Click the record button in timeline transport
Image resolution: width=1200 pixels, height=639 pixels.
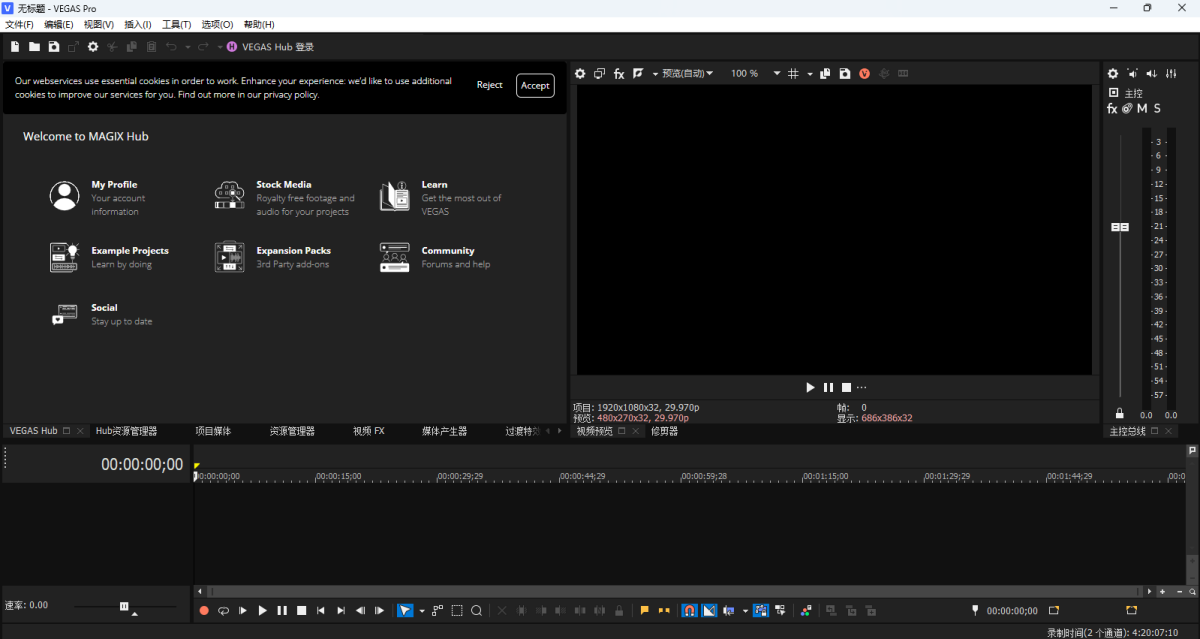pyautogui.click(x=204, y=610)
